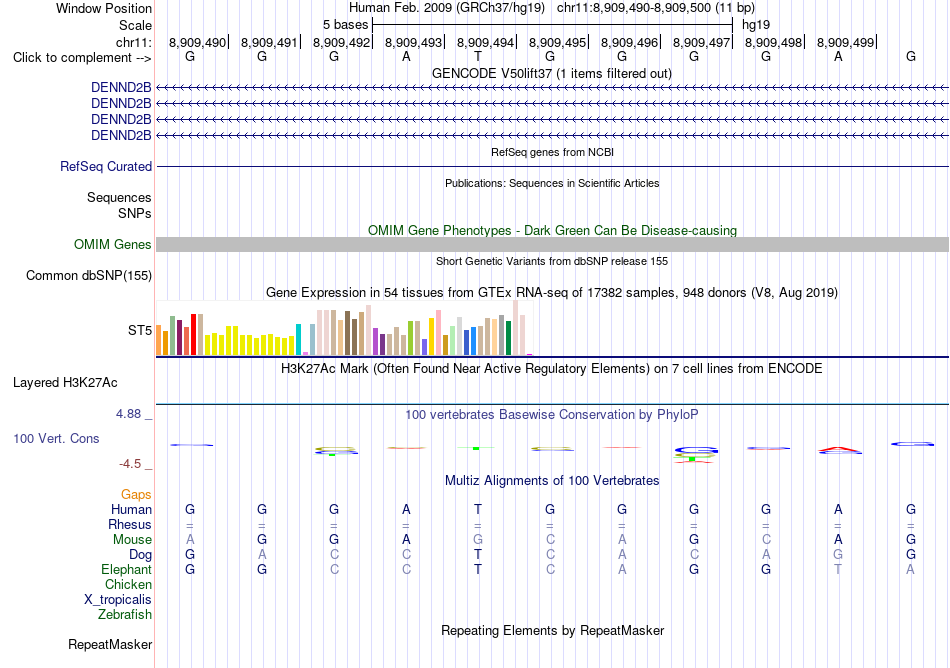
Task: Click the RepeatMasker track label
Action: pos(110,644)
